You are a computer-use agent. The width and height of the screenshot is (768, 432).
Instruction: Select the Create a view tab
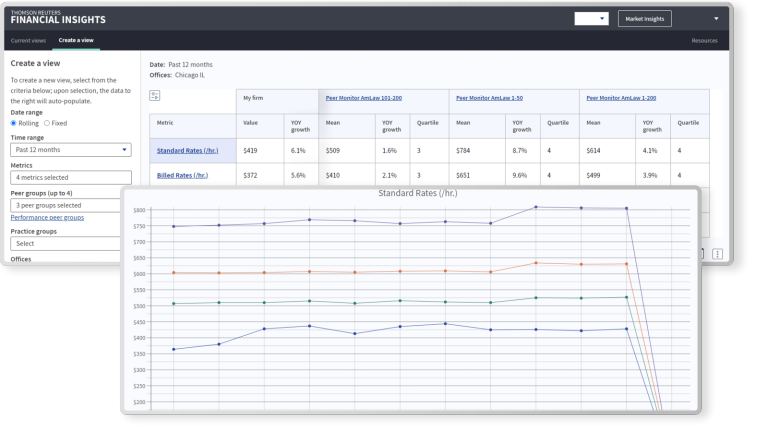[74, 40]
